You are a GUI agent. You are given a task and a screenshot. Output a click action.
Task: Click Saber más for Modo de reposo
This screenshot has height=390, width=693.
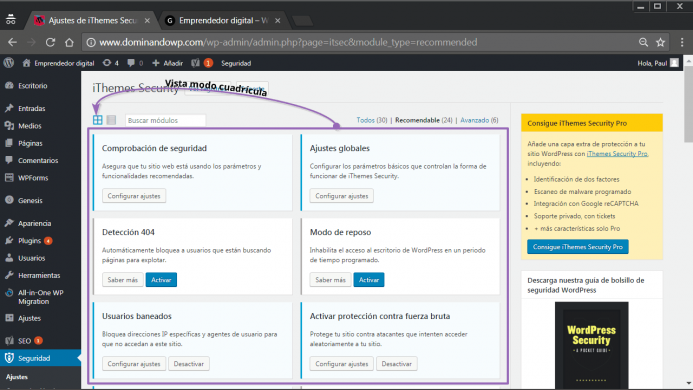click(x=330, y=280)
